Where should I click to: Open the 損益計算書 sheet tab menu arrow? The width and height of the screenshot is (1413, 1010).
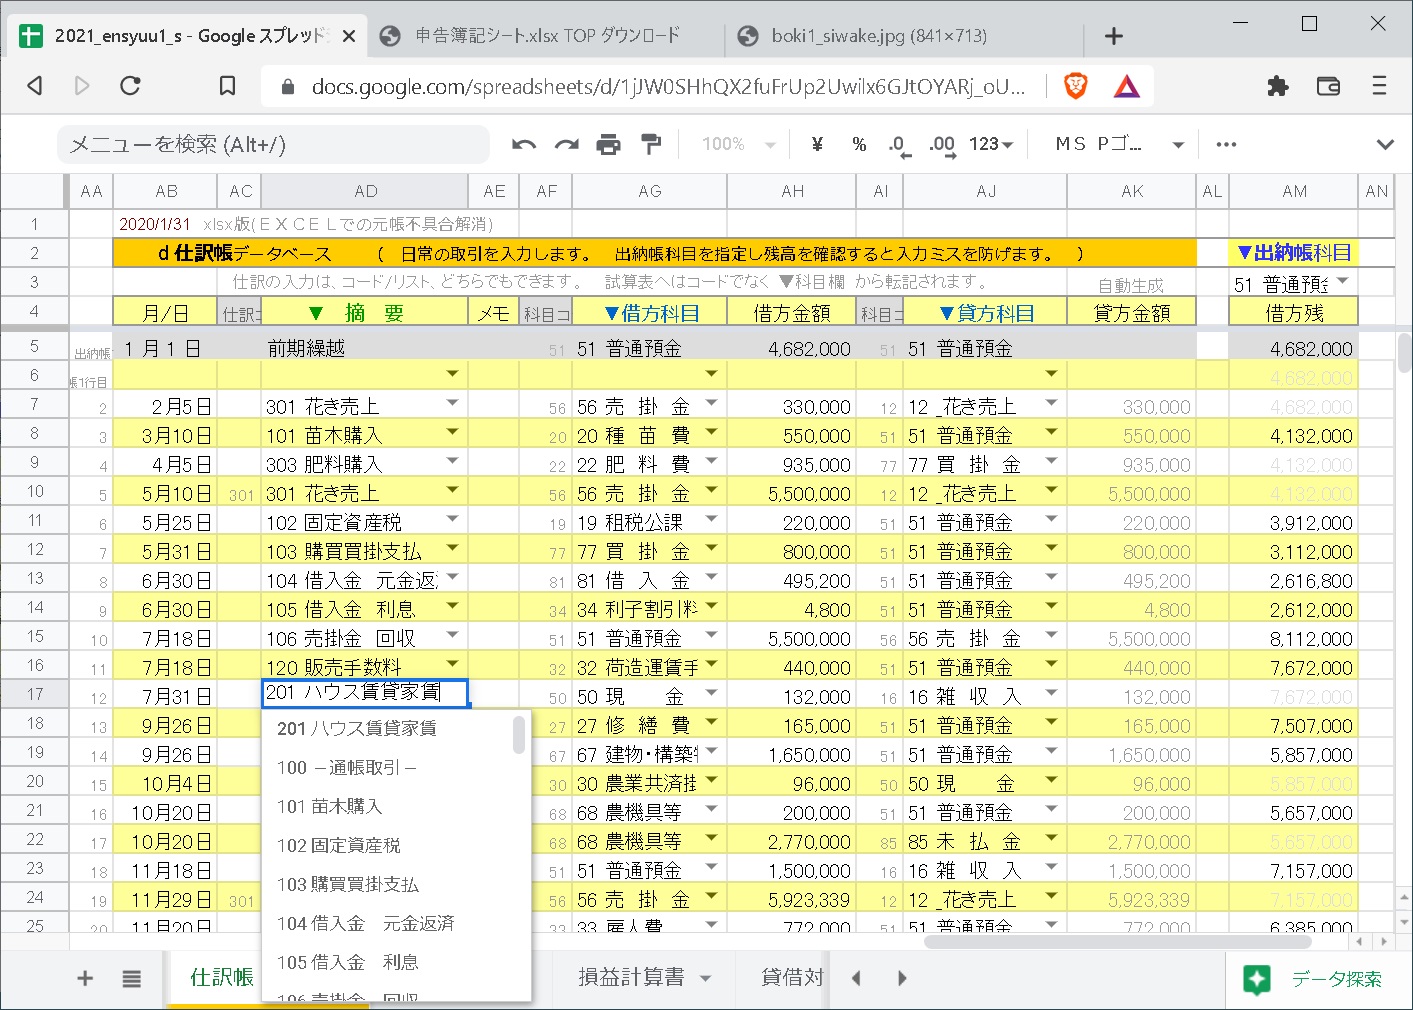pyautogui.click(x=706, y=979)
